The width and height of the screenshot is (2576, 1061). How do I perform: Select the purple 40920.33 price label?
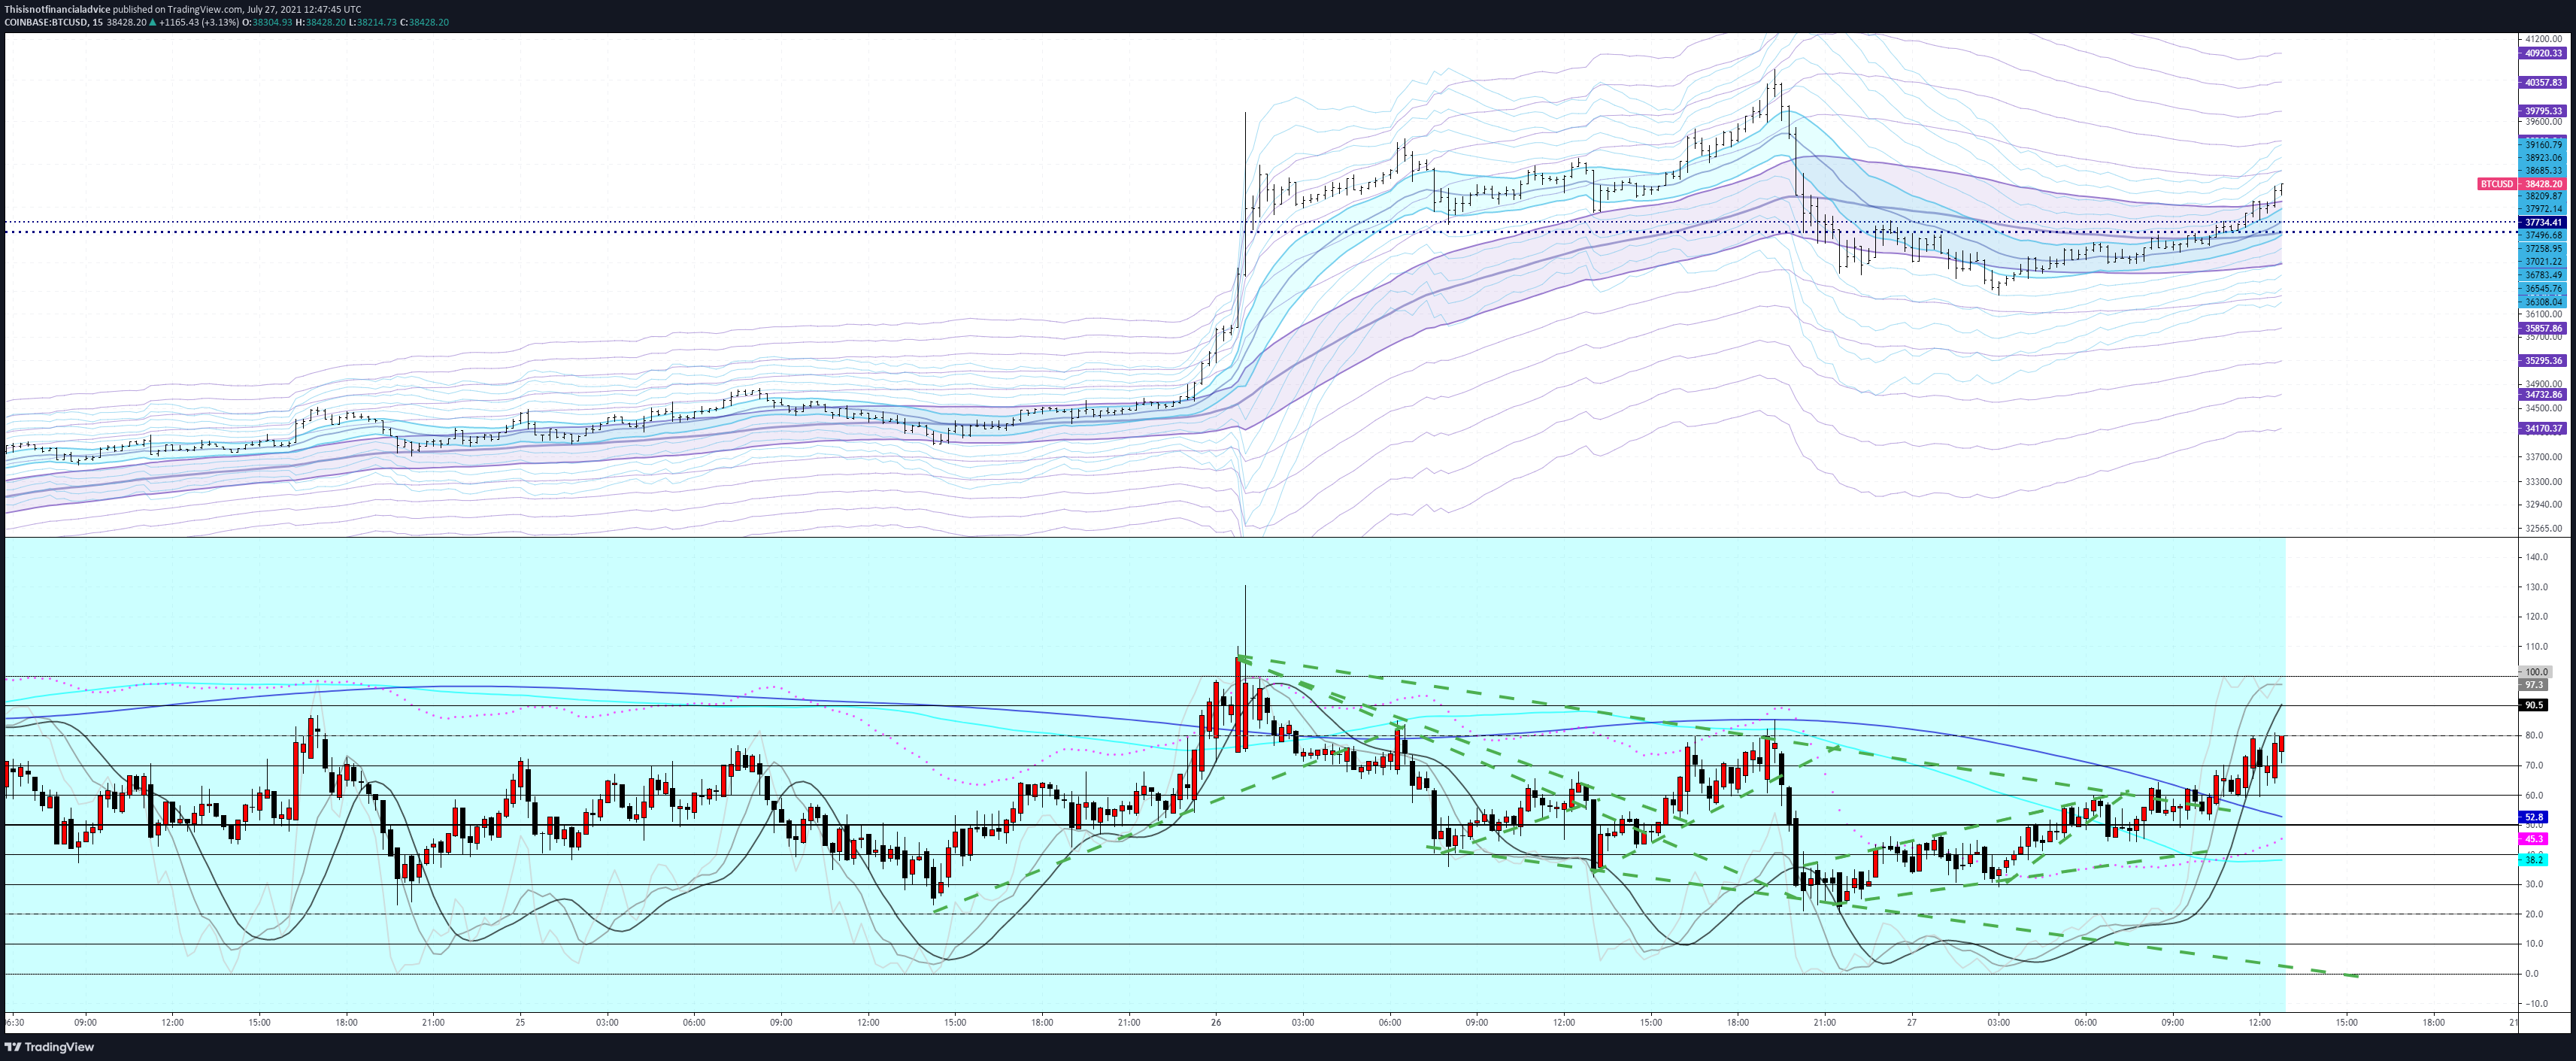(2543, 53)
